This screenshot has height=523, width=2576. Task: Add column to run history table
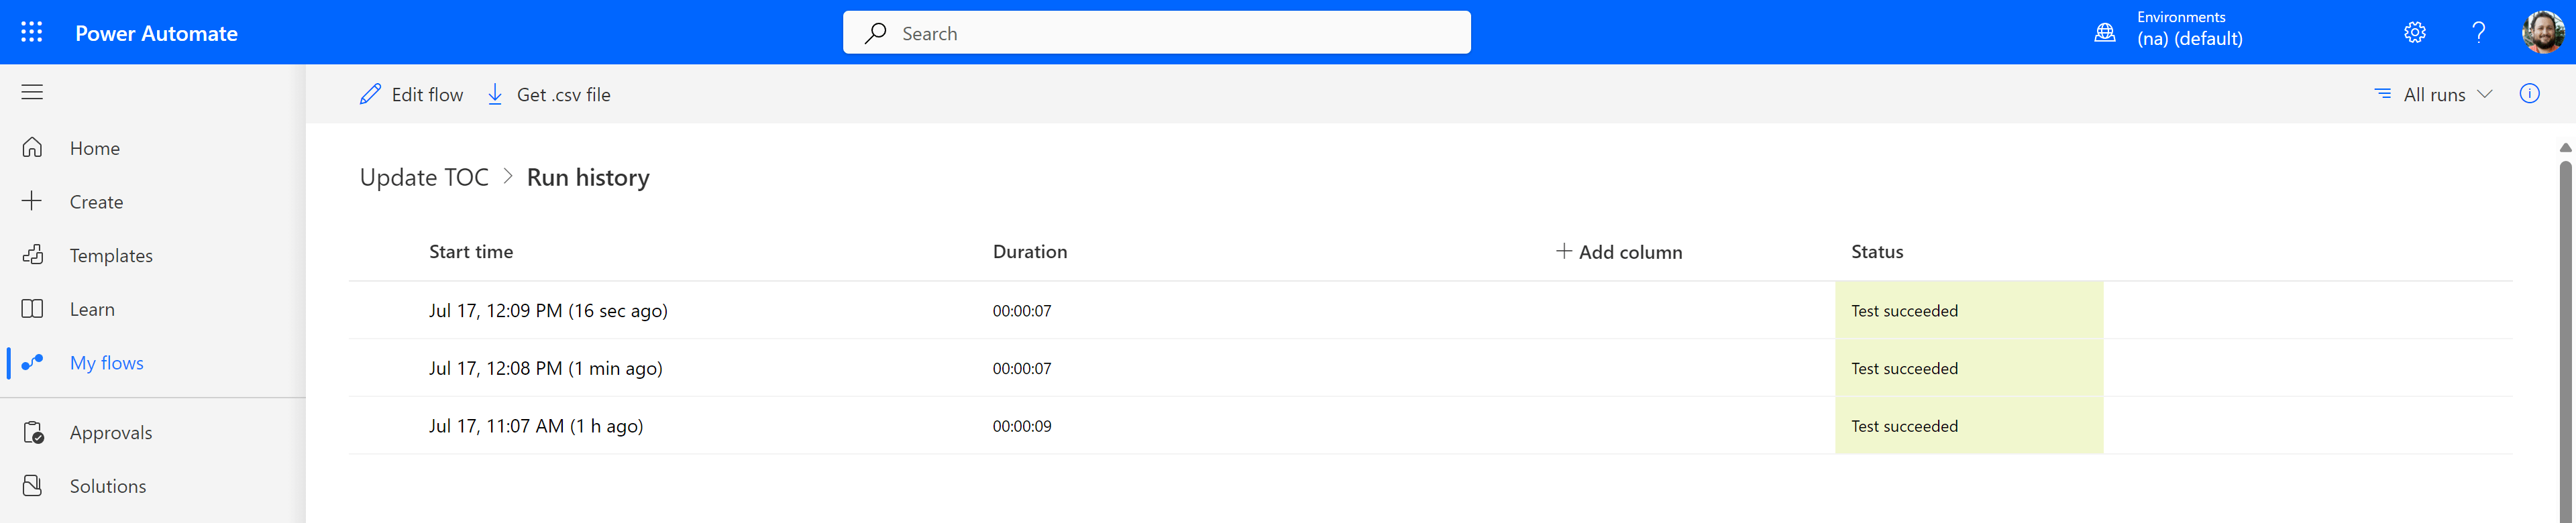(x=1619, y=252)
